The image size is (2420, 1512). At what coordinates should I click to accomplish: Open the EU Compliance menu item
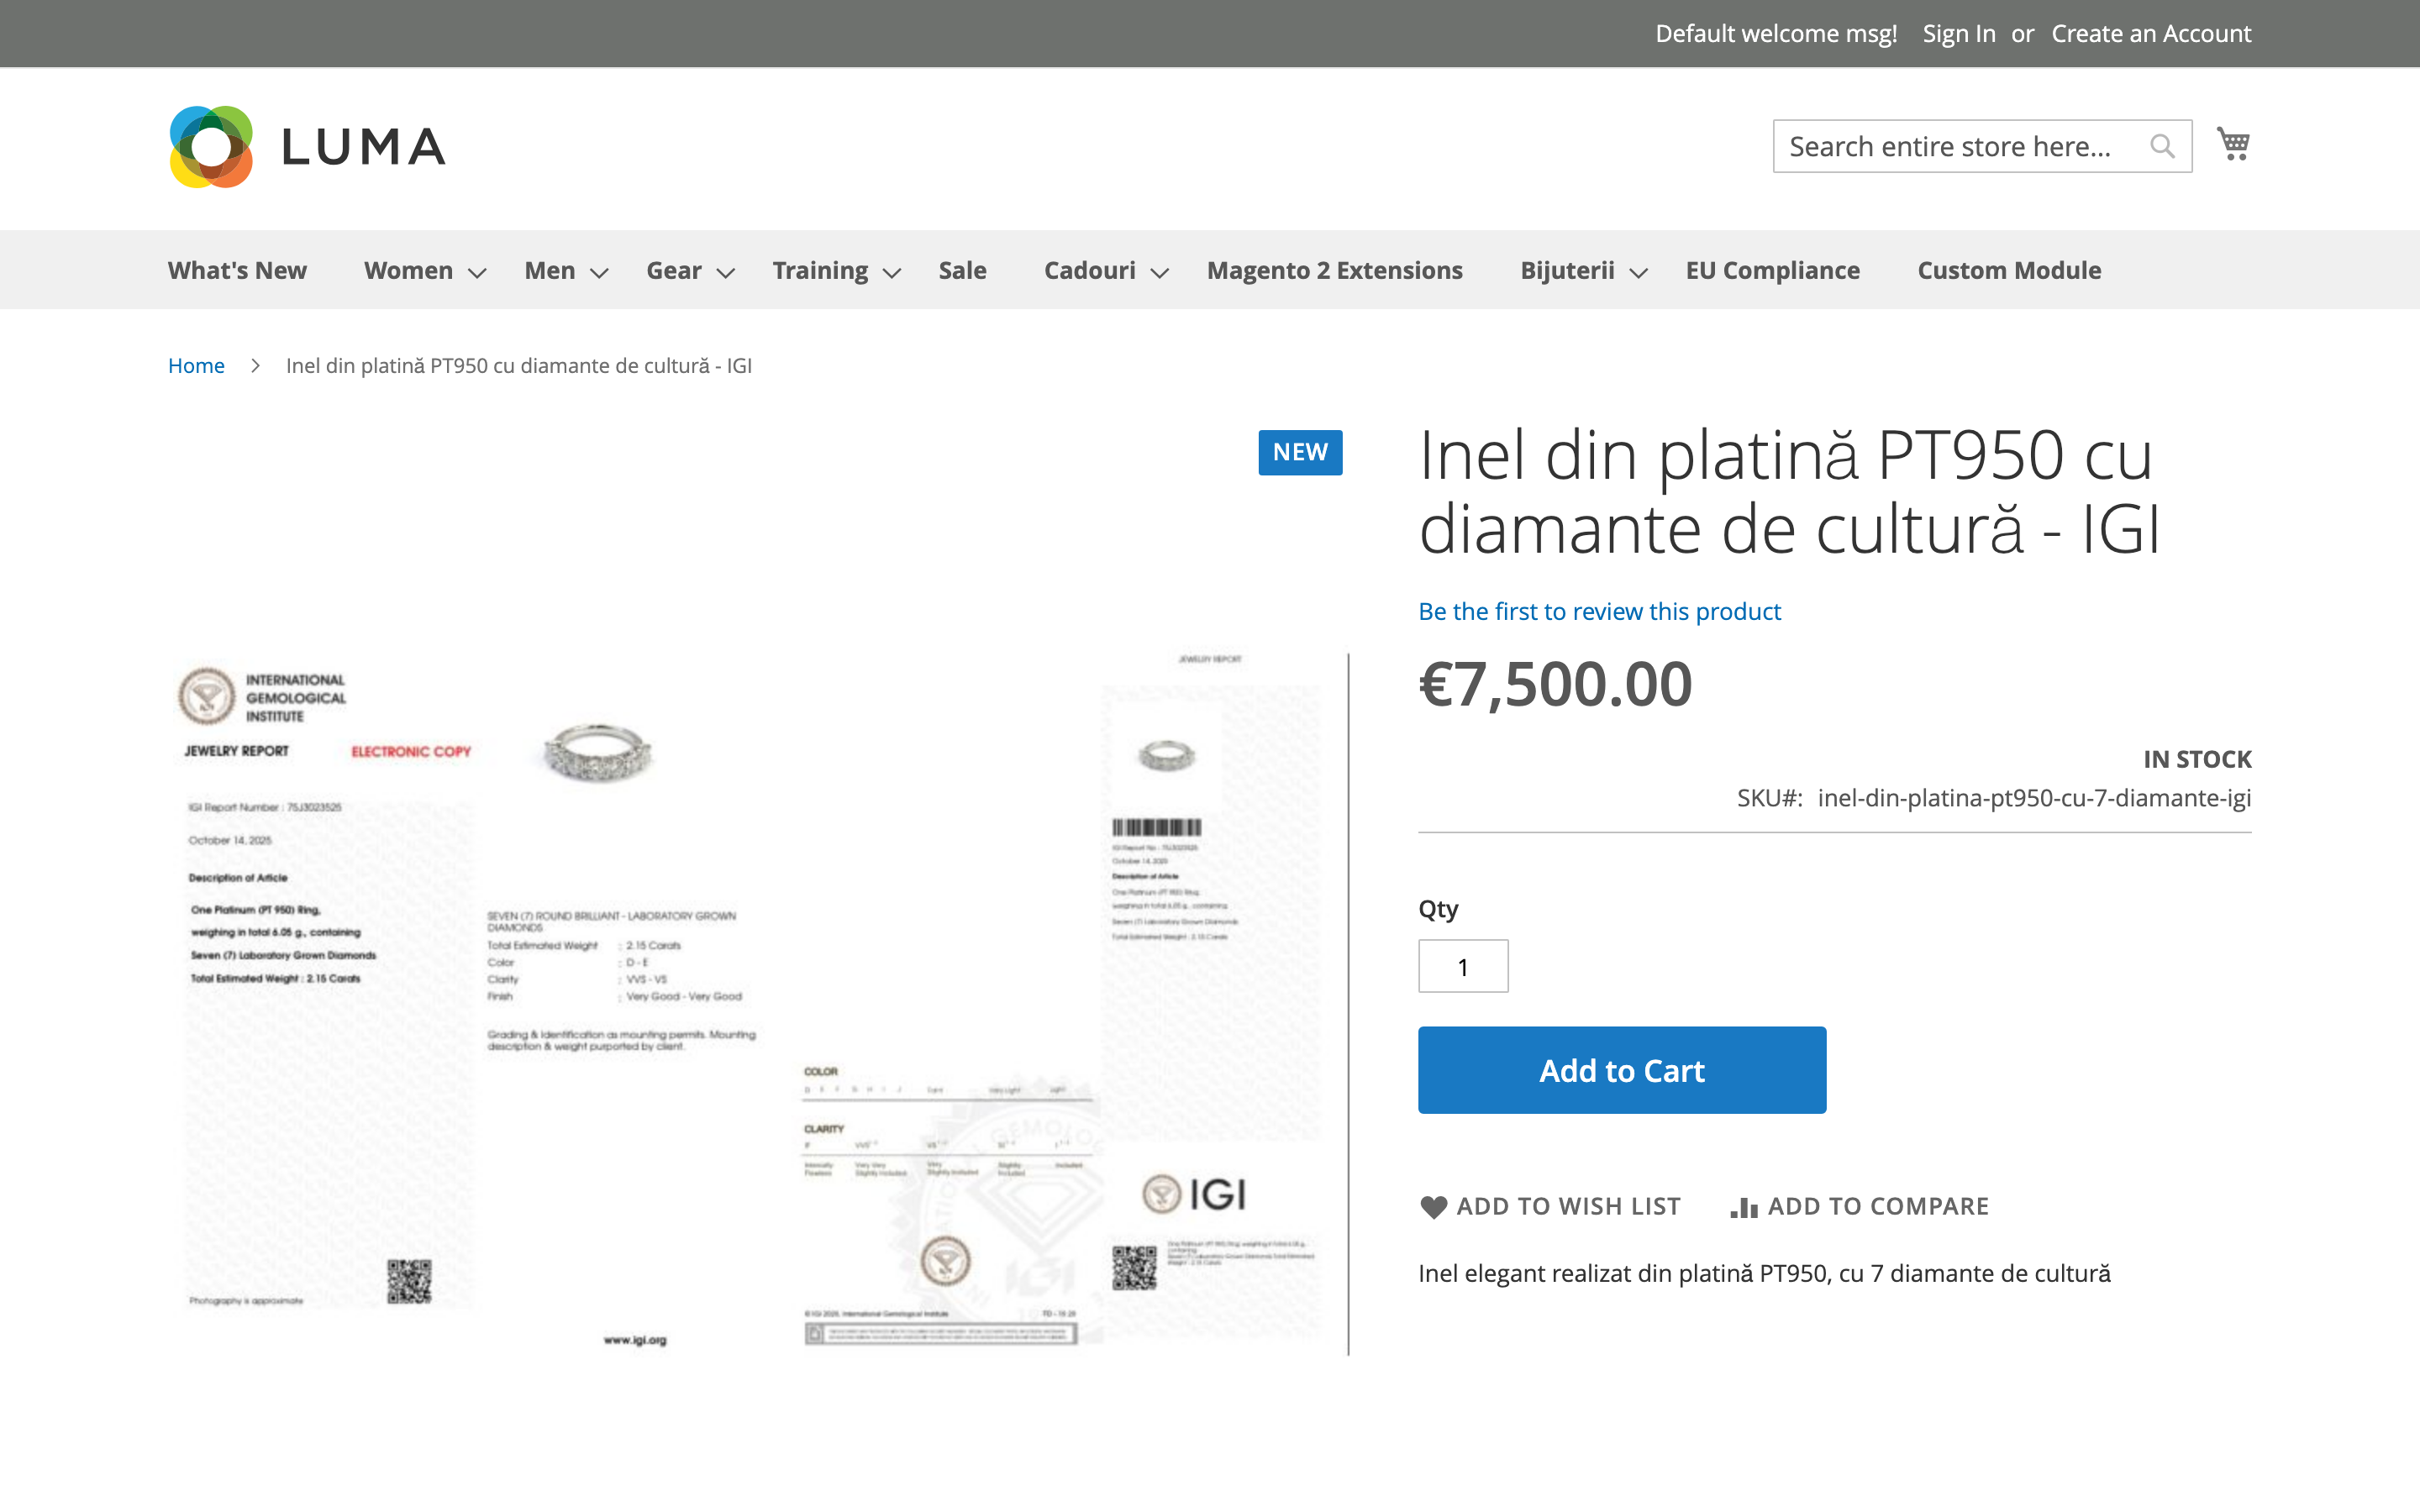(1772, 270)
